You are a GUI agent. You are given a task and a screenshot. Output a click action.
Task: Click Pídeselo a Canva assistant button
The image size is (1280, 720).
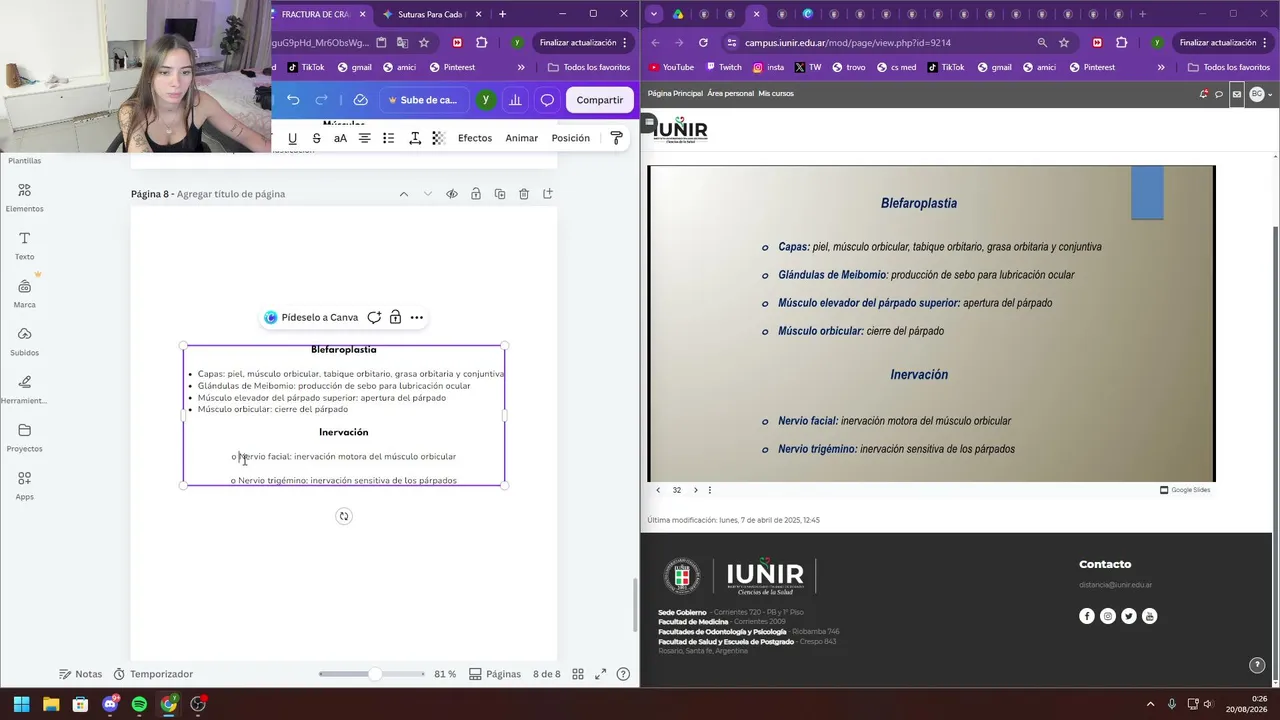pos(311,317)
